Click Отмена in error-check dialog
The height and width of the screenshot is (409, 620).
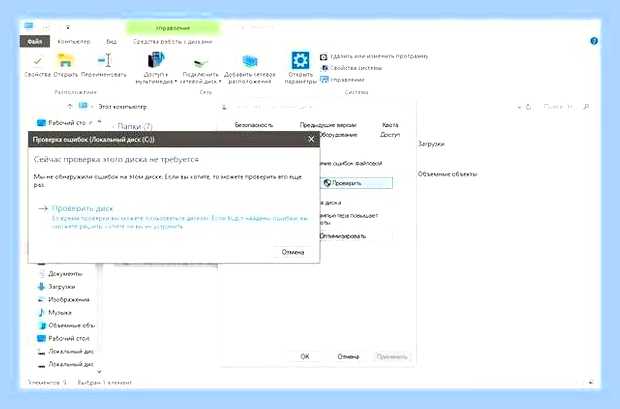tap(293, 252)
